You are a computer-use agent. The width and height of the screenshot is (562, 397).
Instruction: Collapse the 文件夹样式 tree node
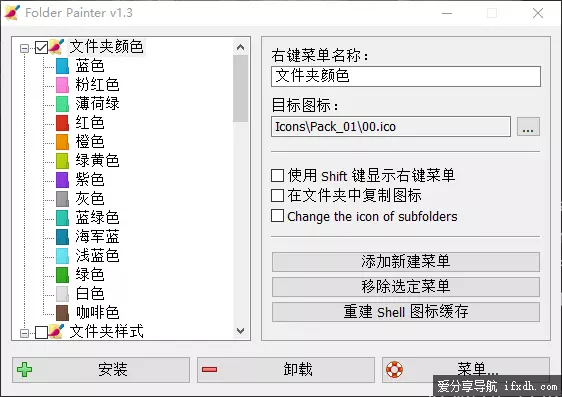[x=24, y=333]
